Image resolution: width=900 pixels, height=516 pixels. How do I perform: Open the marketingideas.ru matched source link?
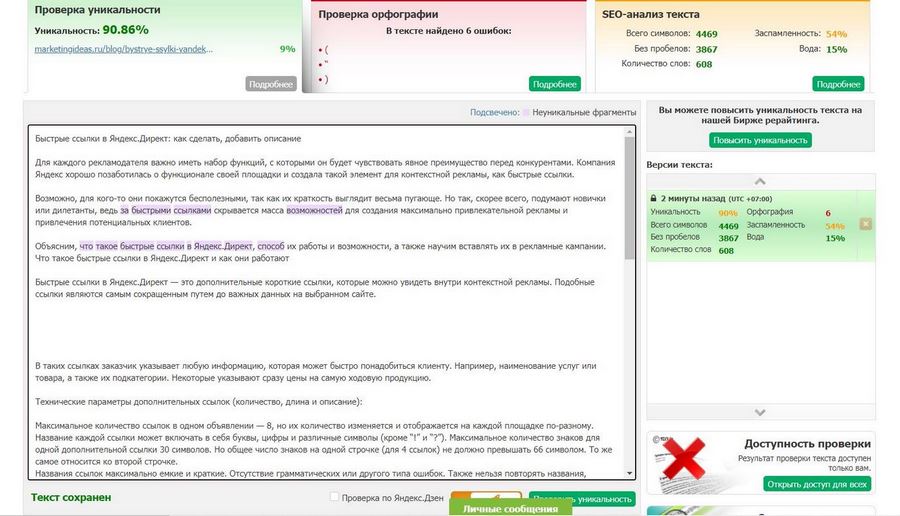point(123,49)
